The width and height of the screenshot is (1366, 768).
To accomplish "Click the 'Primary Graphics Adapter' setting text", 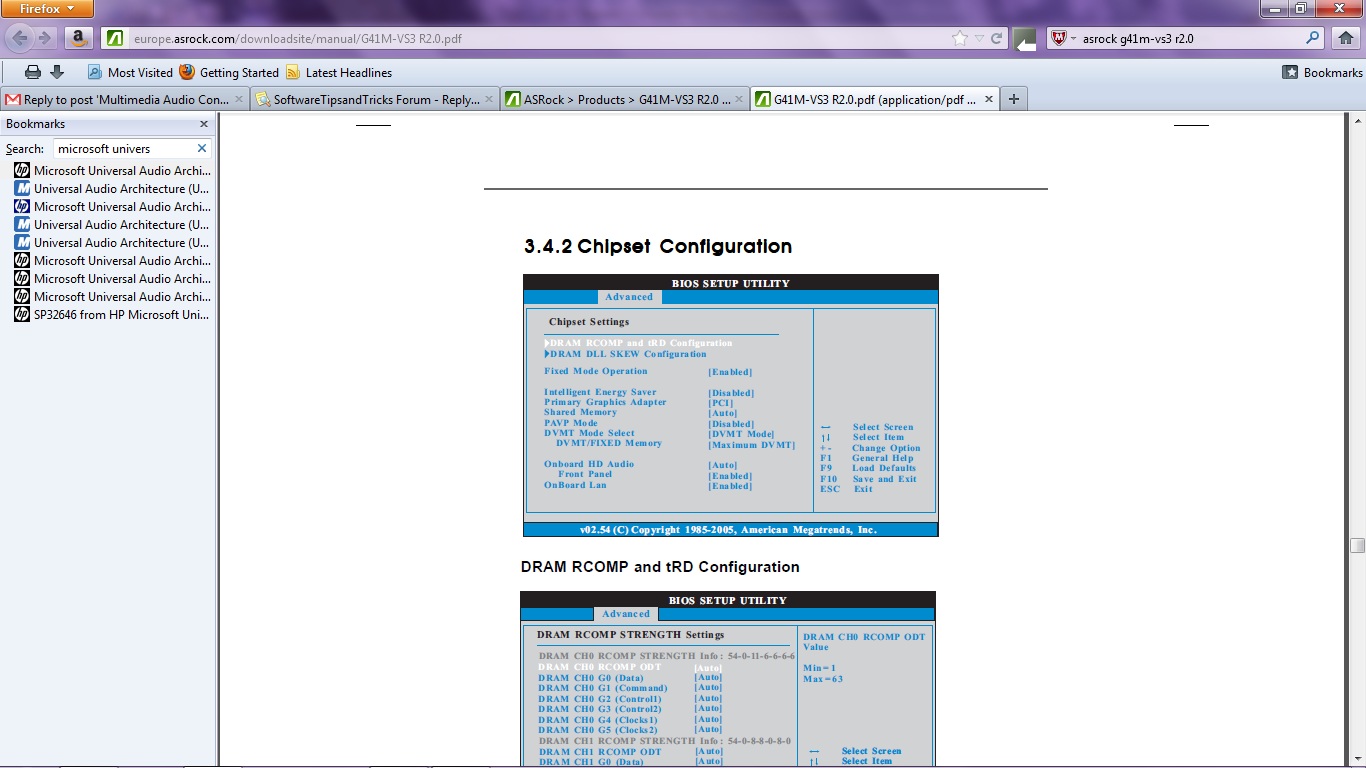I will [605, 402].
